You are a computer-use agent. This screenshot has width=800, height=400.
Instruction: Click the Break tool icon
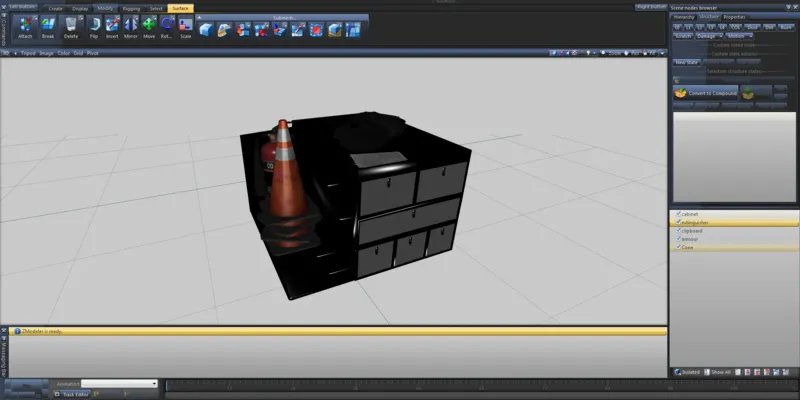pyautogui.click(x=48, y=25)
